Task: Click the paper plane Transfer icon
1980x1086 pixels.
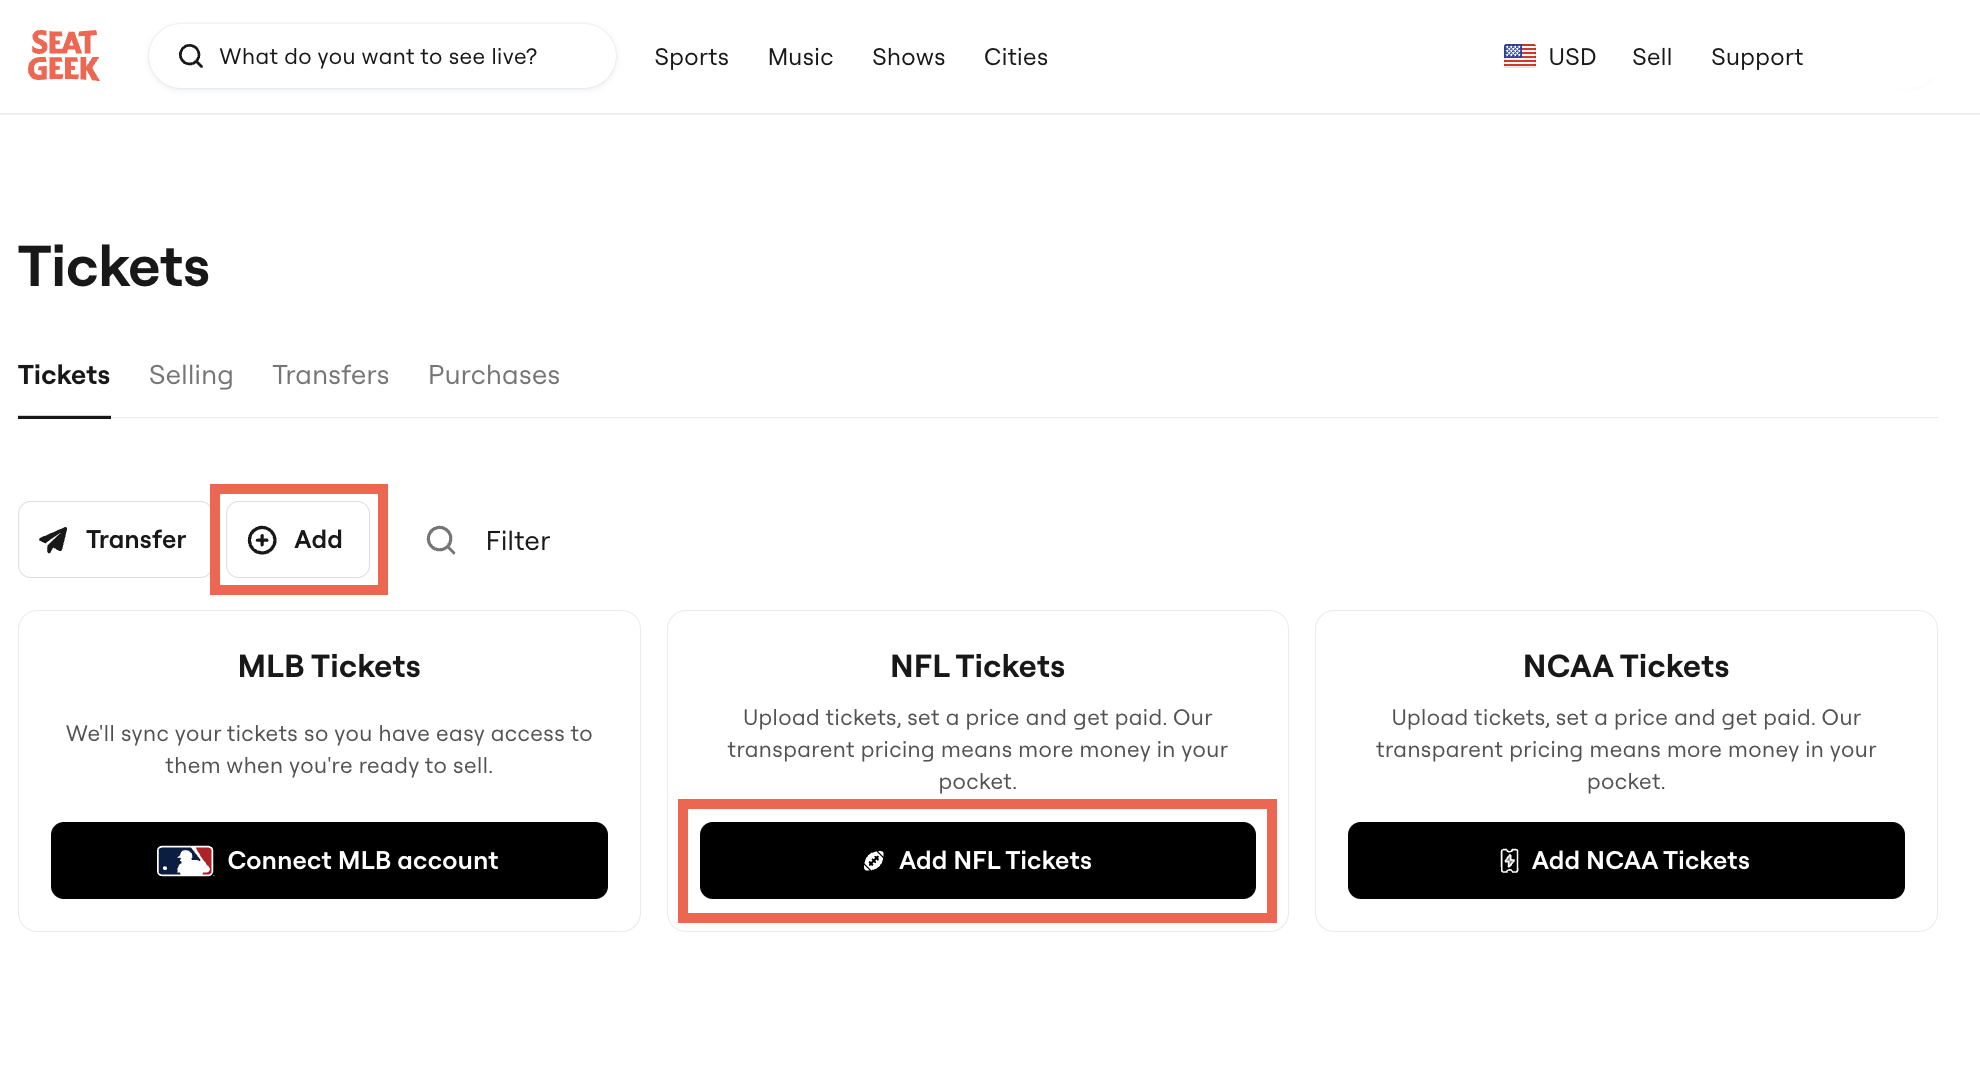Action: tap(53, 540)
